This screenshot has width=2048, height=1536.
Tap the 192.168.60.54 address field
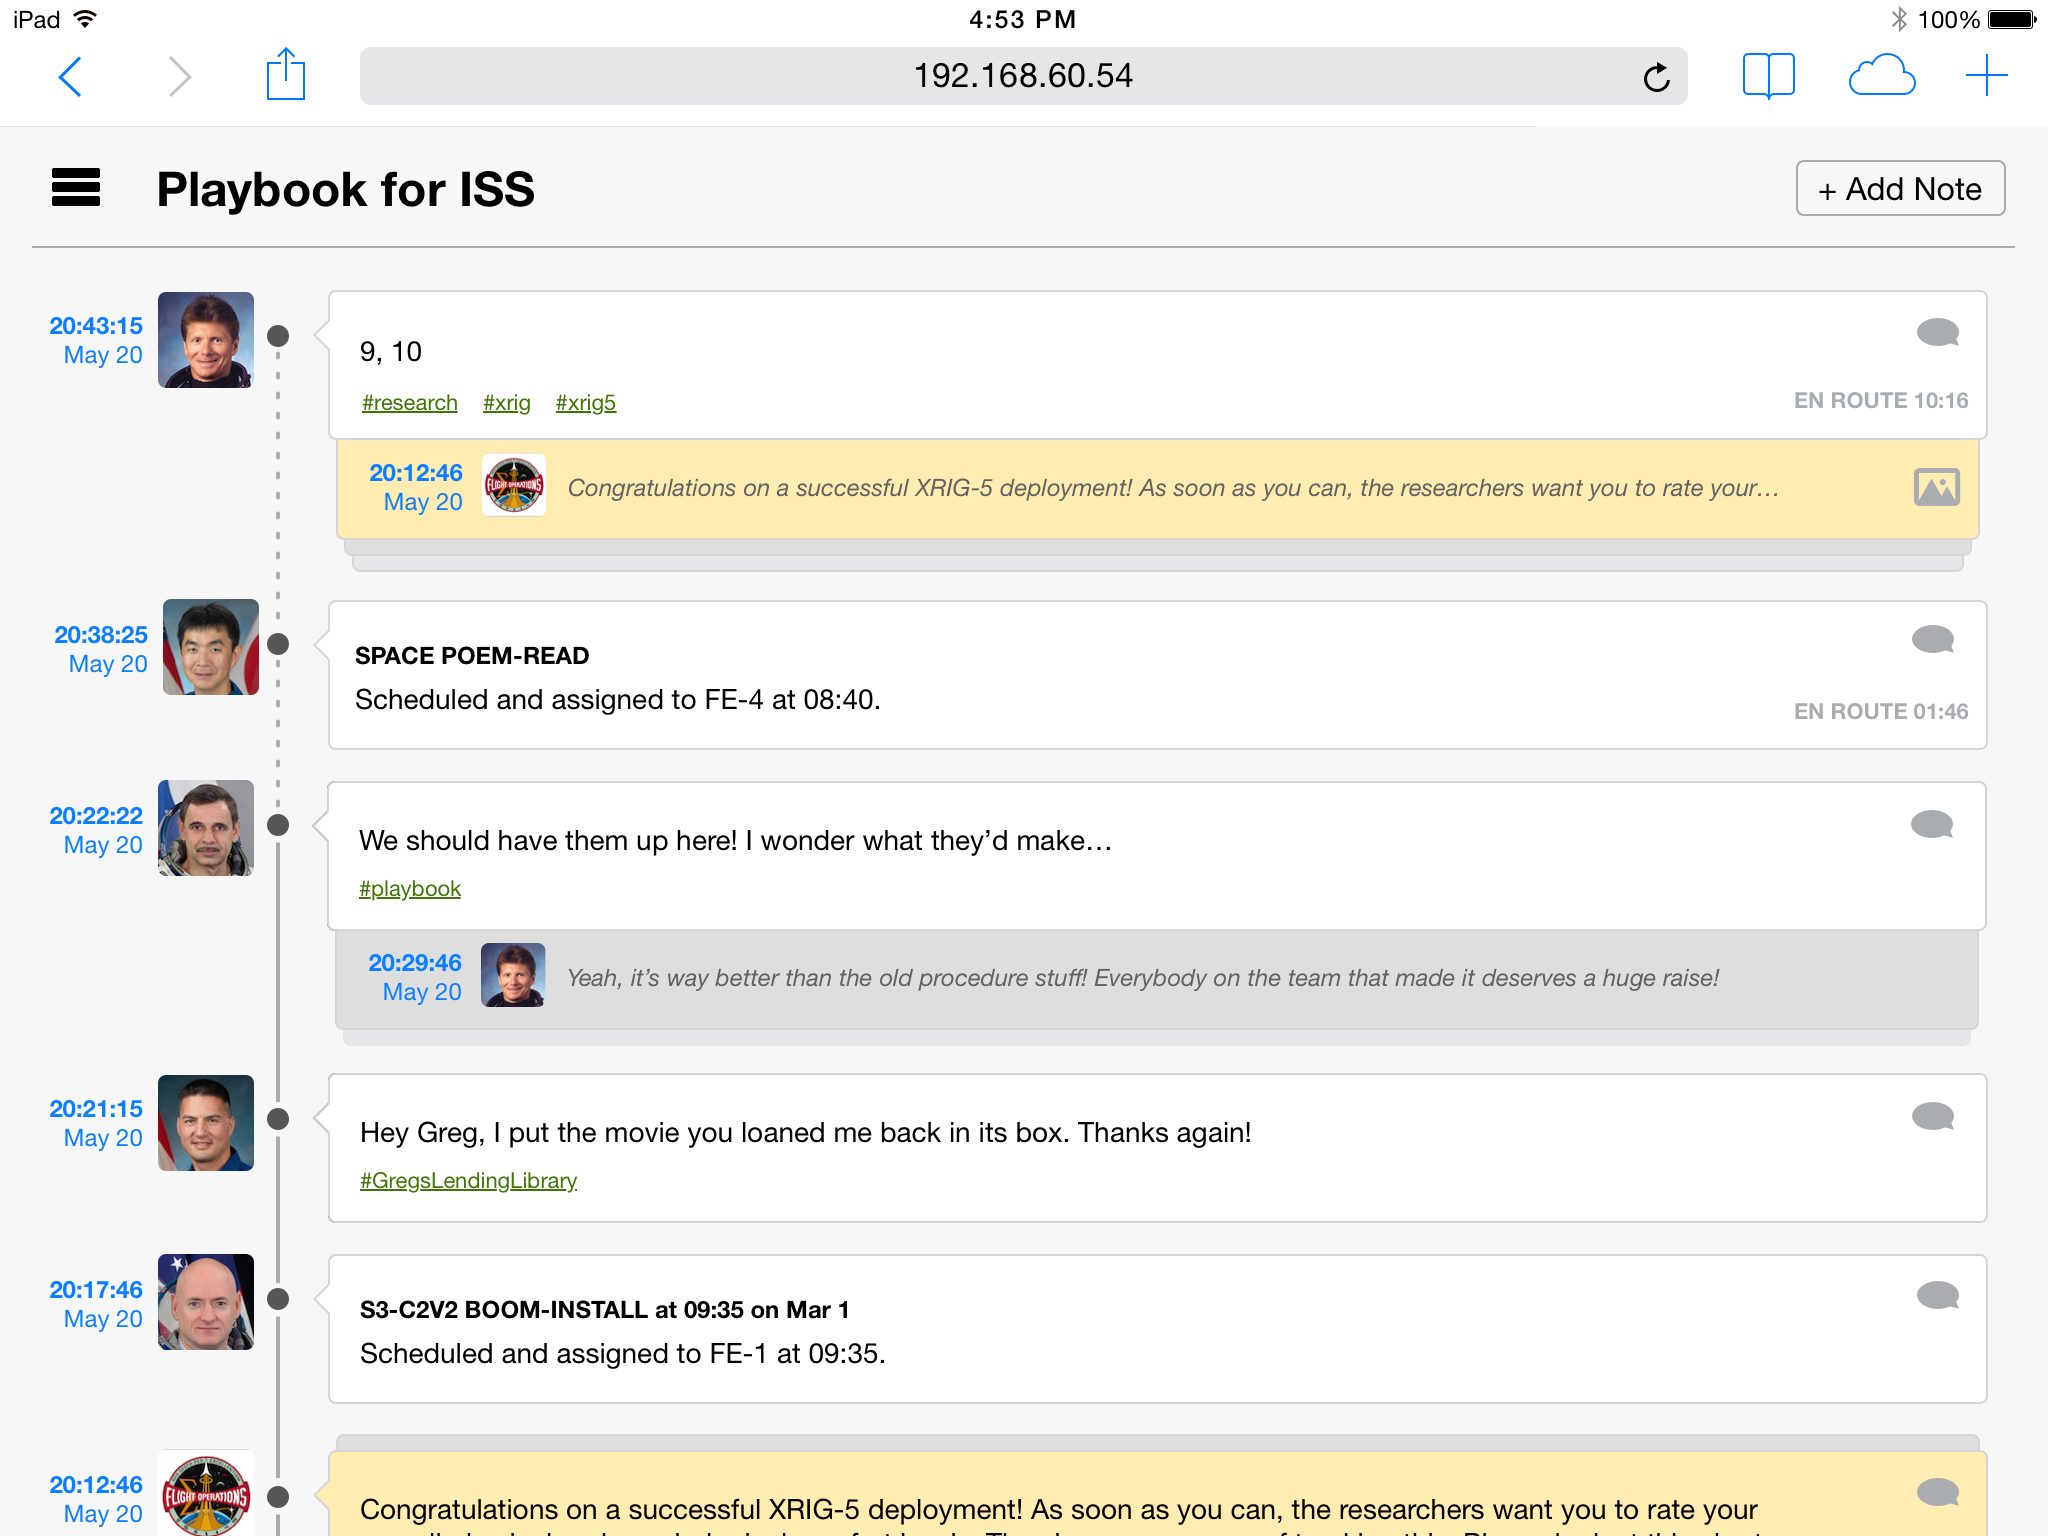coord(1022,76)
